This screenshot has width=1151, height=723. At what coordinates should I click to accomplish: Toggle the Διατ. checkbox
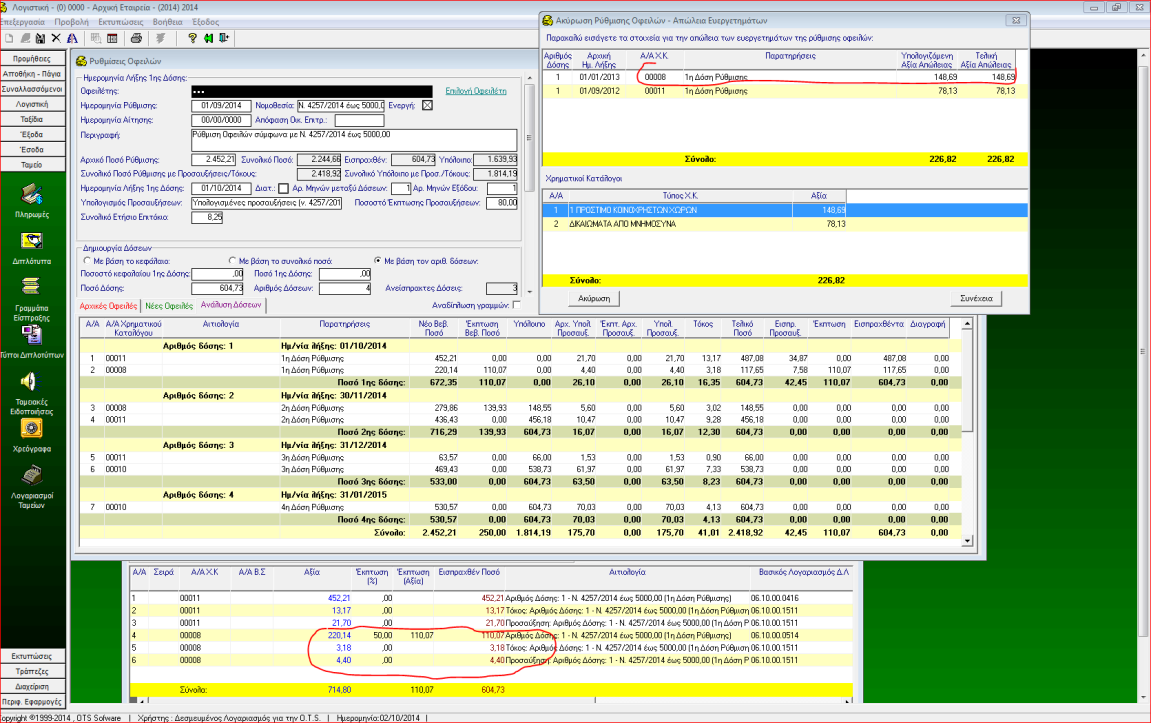pos(283,189)
